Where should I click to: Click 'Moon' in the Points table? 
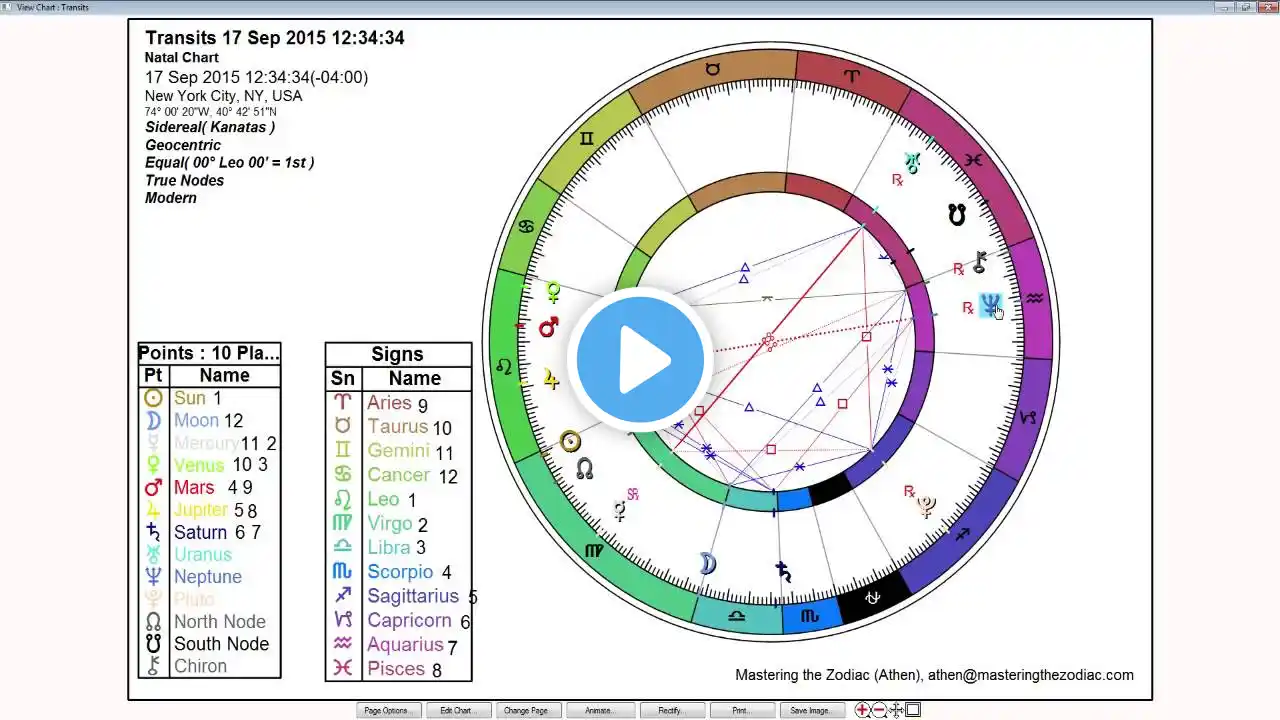coord(196,420)
